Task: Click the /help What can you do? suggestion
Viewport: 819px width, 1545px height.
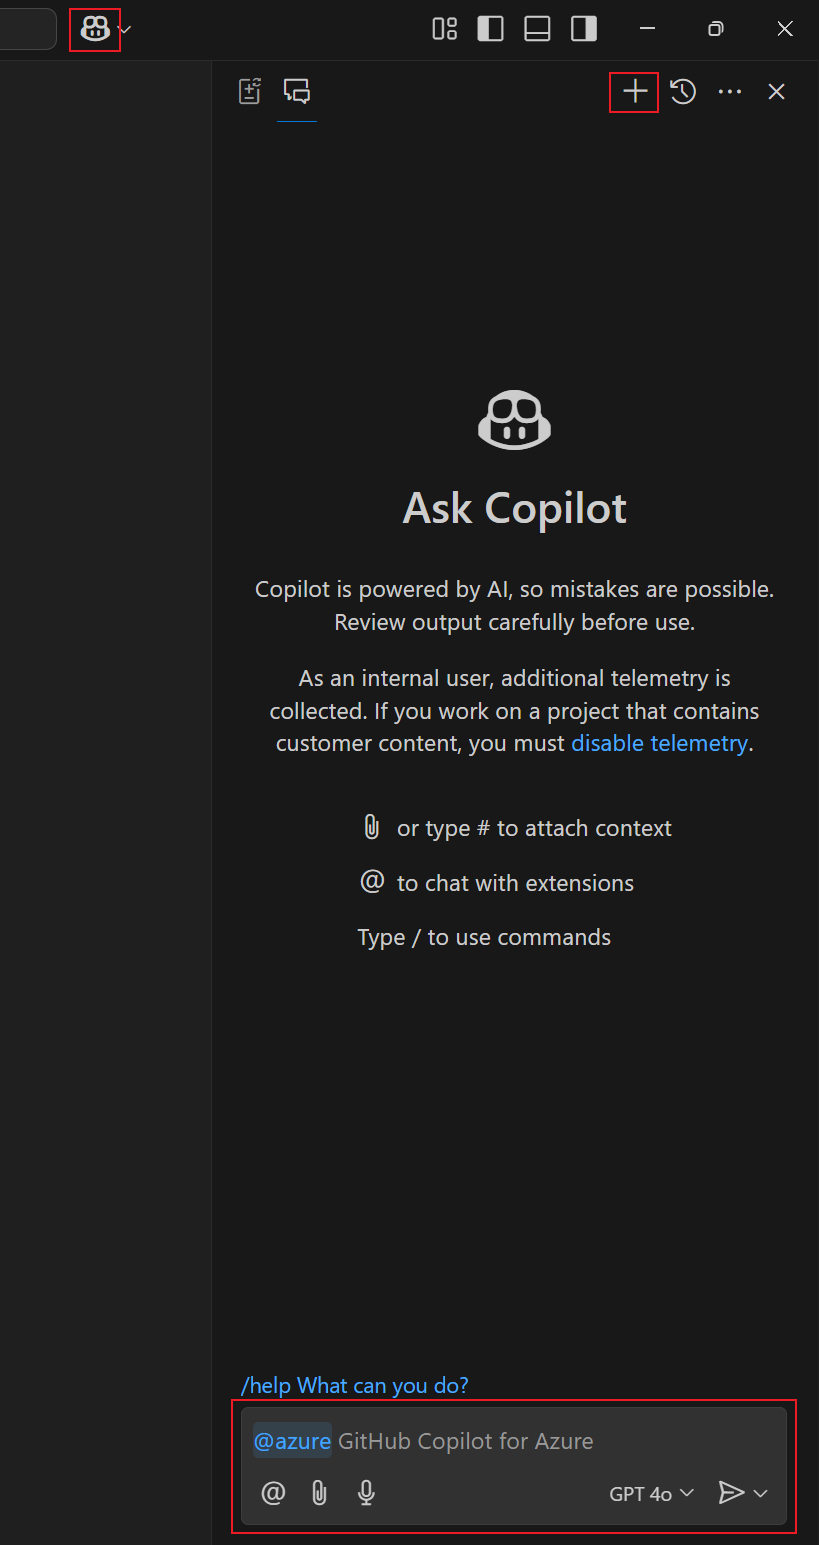Action: (354, 1385)
